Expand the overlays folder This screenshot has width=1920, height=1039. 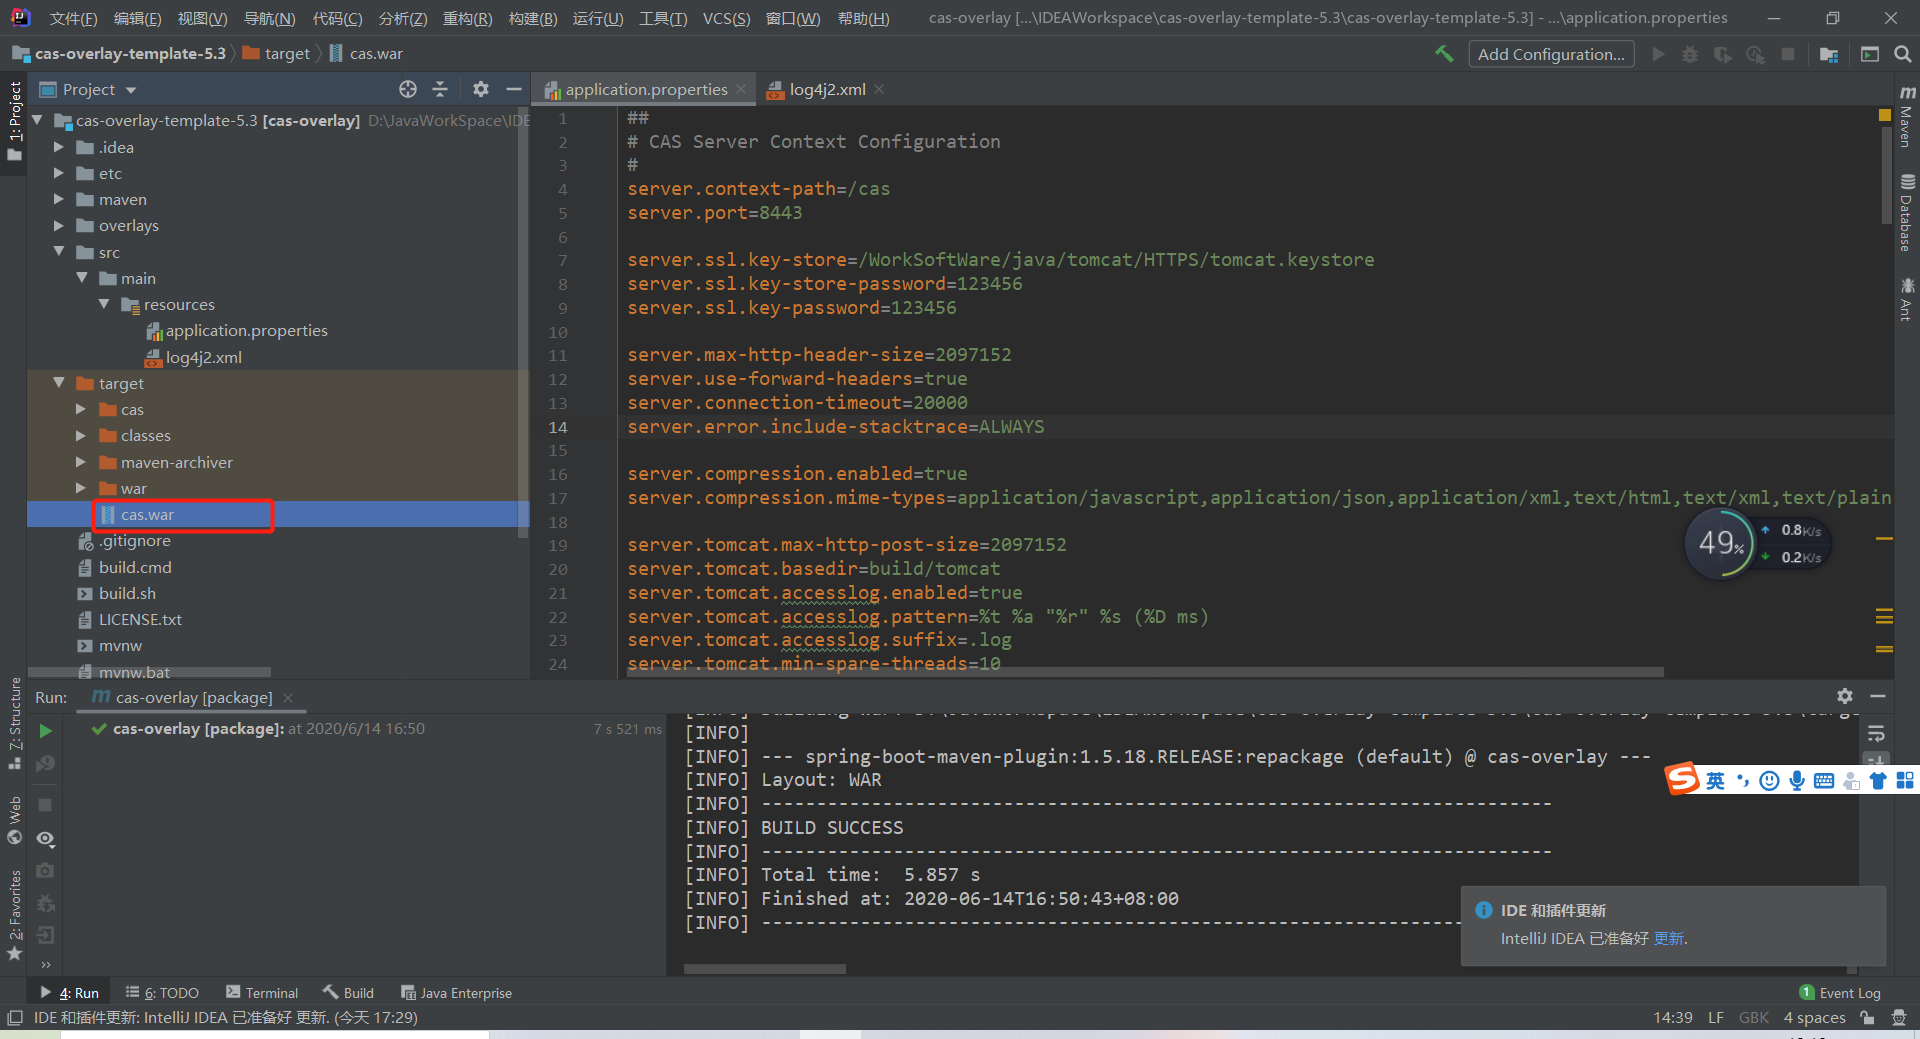(59, 225)
